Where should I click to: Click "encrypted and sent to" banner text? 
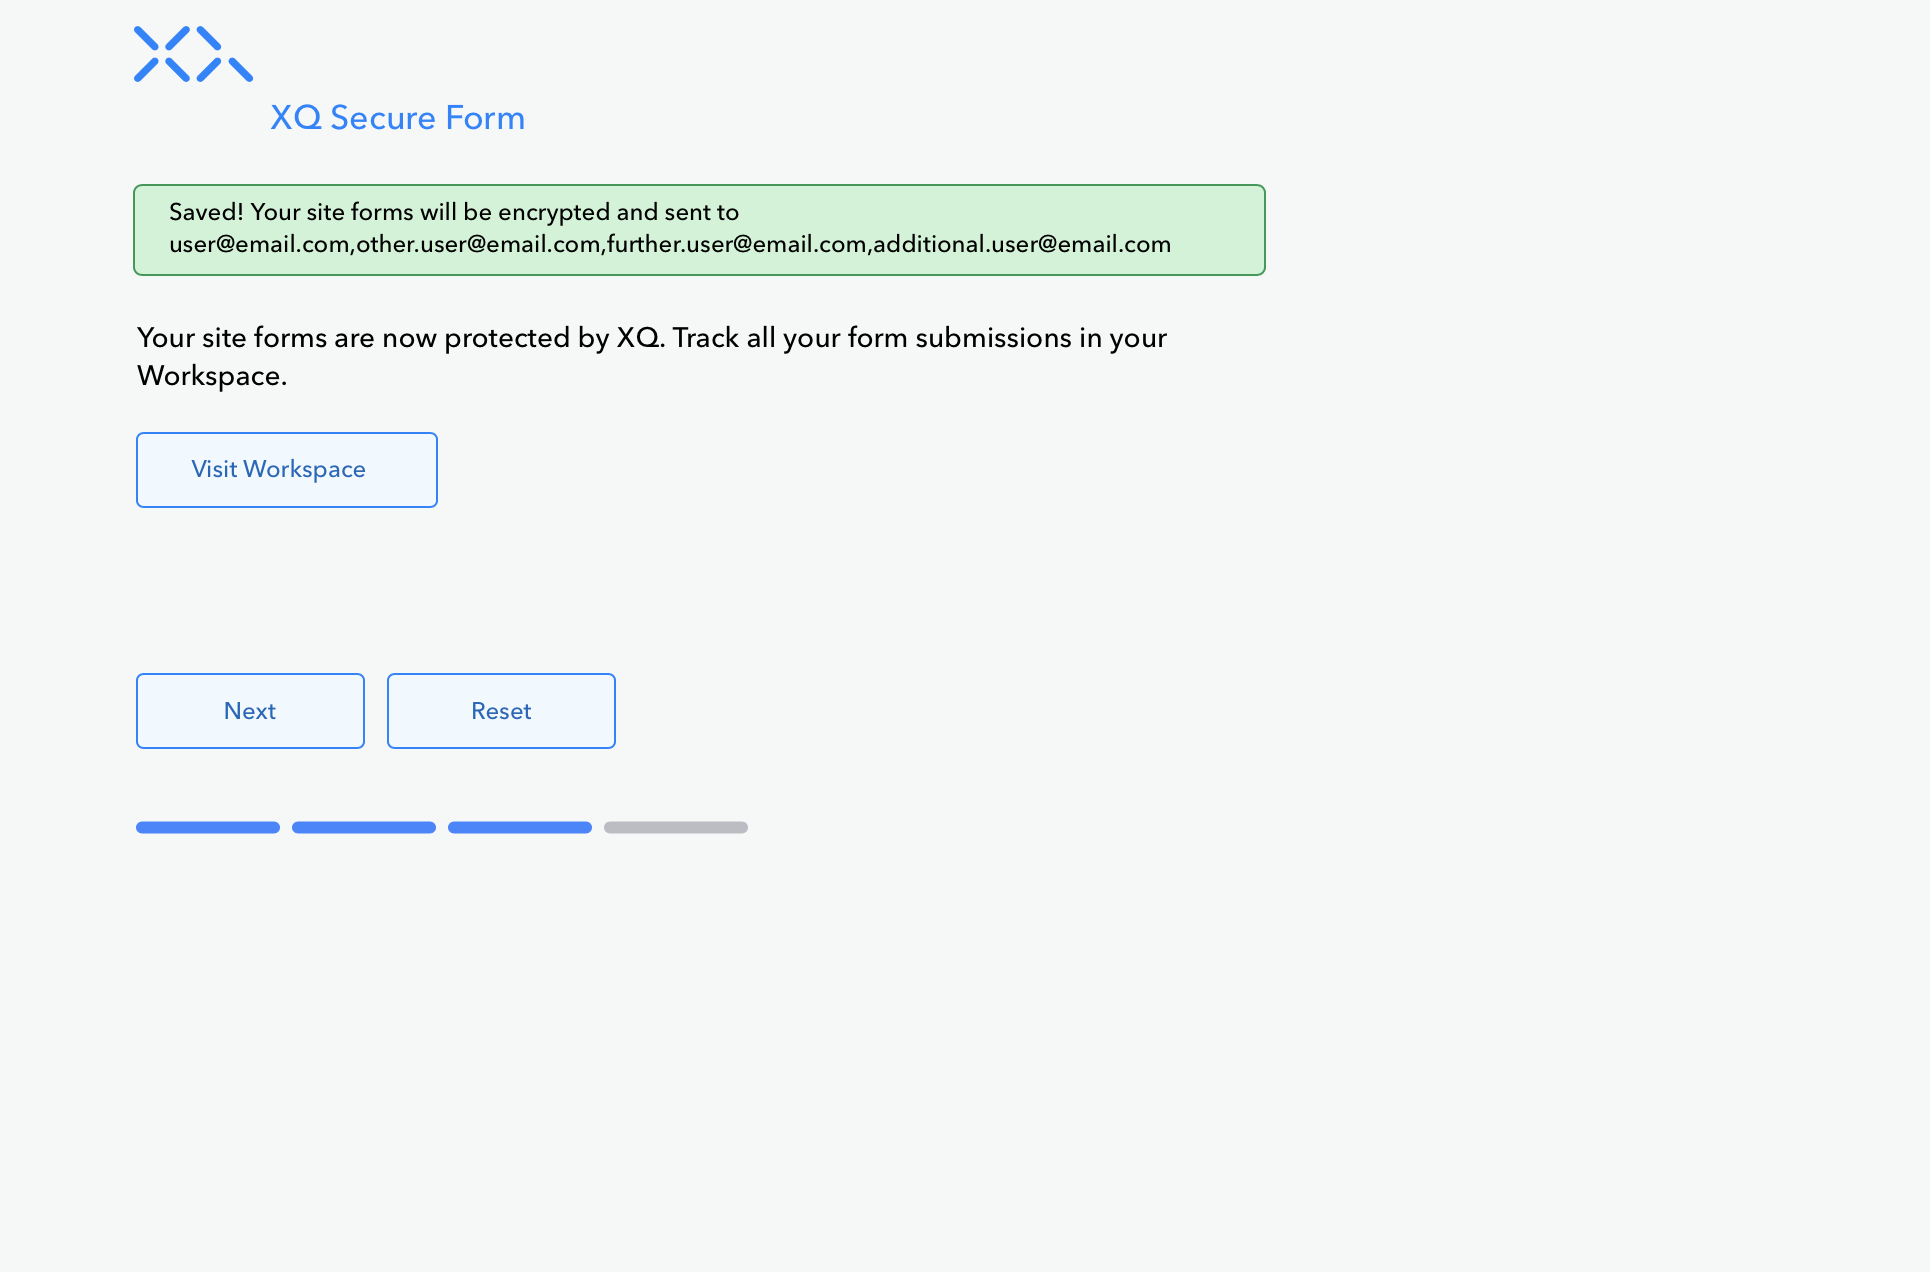coord(618,212)
